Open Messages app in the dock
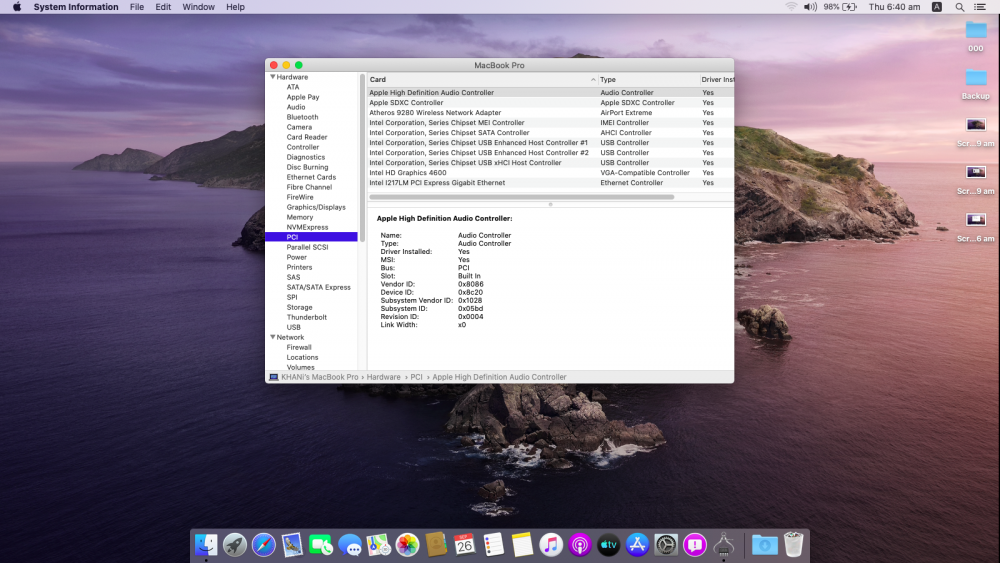 (x=349, y=545)
